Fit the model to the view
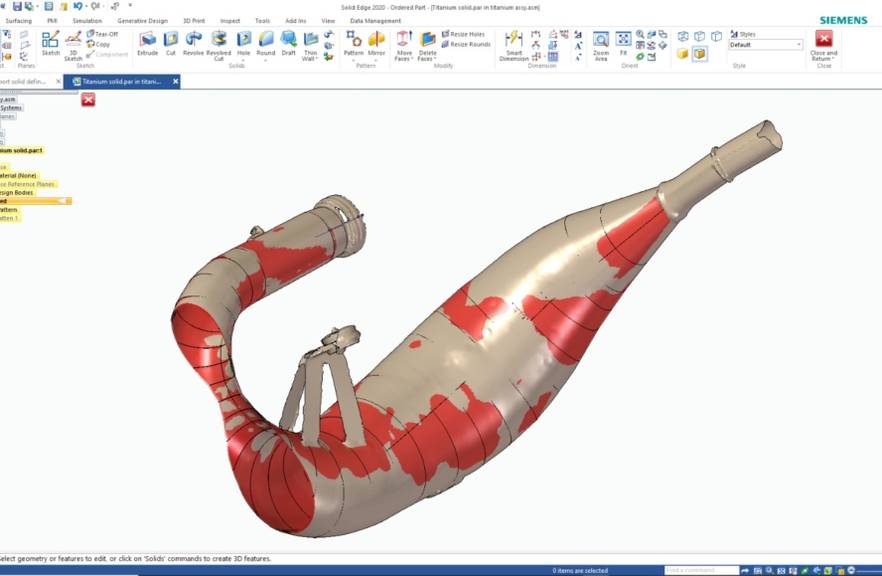The height and width of the screenshot is (576, 882). [623, 43]
